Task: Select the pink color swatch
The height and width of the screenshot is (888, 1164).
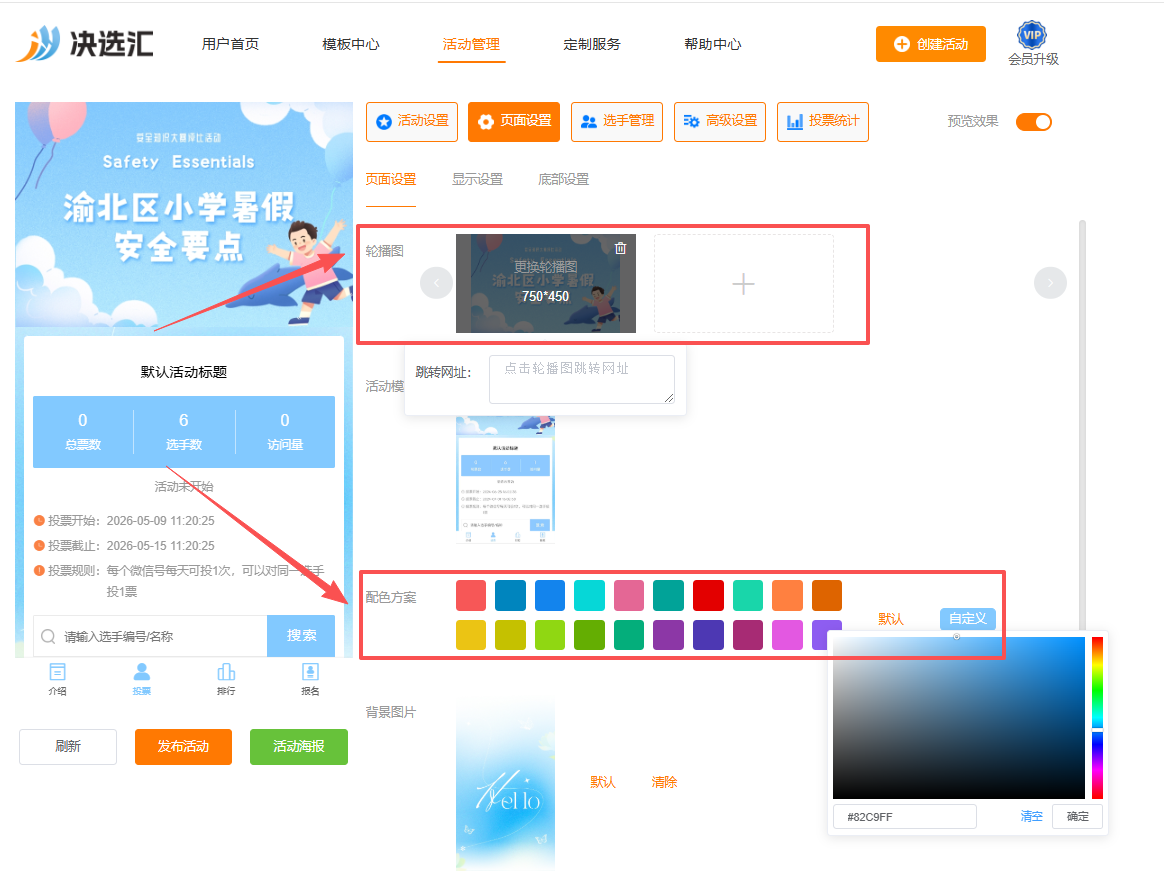Action: point(629,595)
